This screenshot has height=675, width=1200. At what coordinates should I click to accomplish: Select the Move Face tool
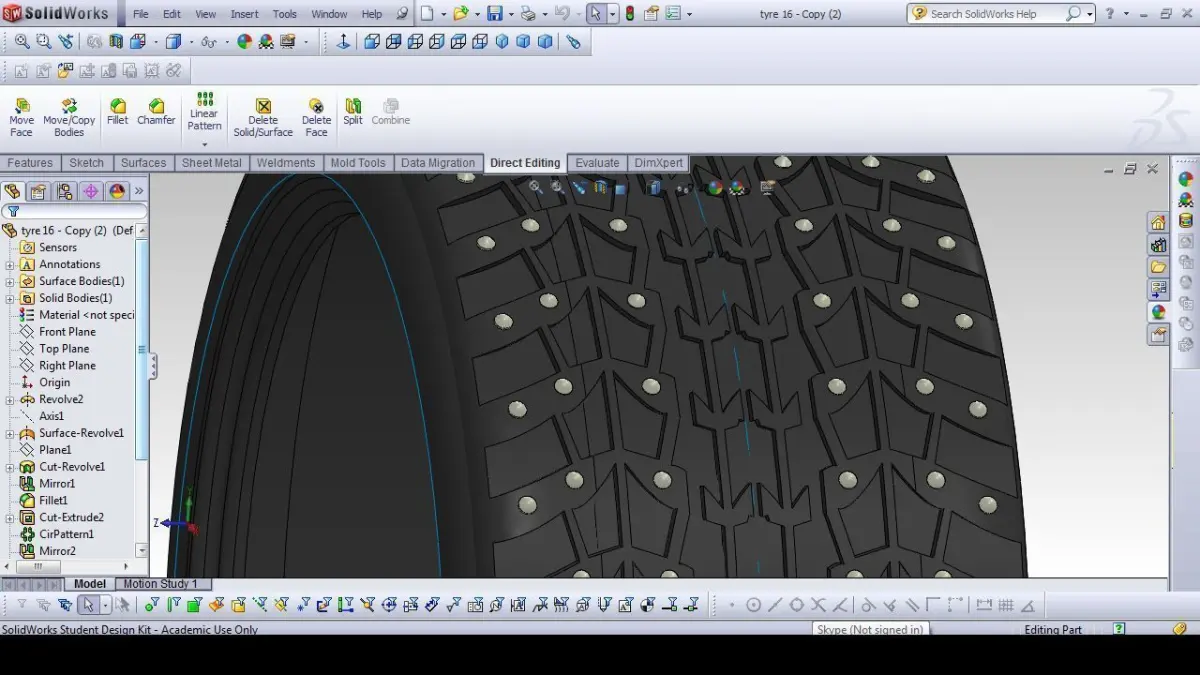click(x=21, y=118)
